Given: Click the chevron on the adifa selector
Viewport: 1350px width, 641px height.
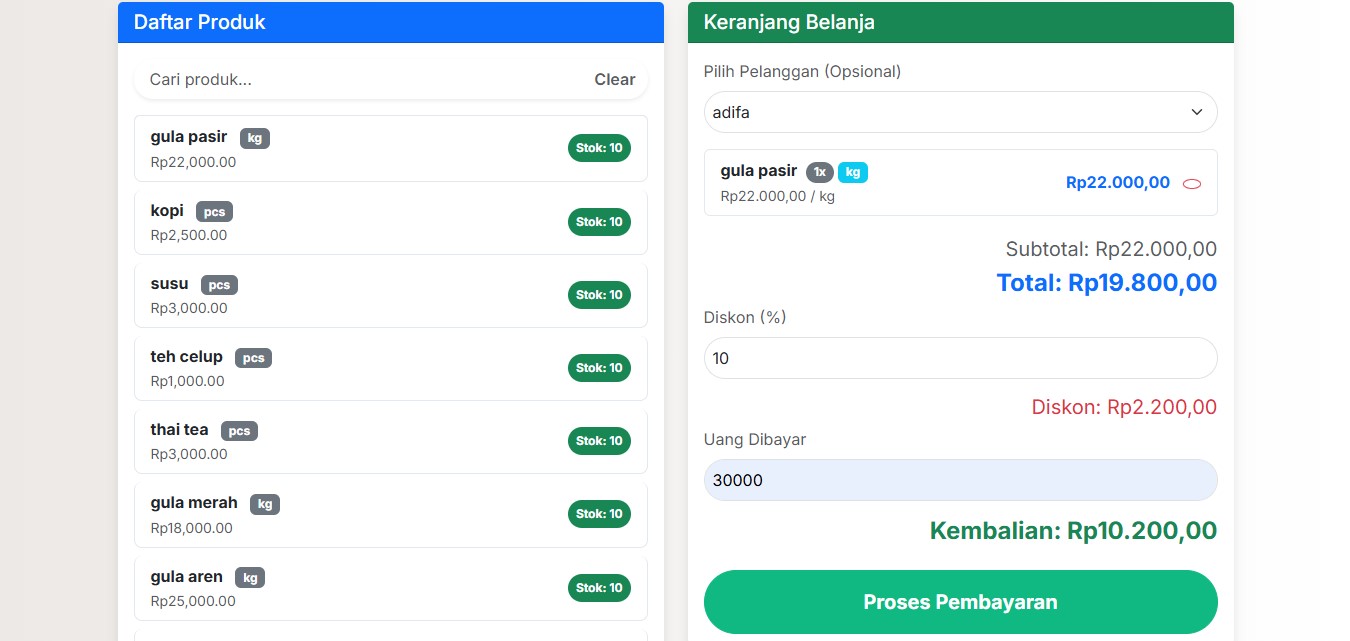Looking at the screenshot, I should (1197, 112).
